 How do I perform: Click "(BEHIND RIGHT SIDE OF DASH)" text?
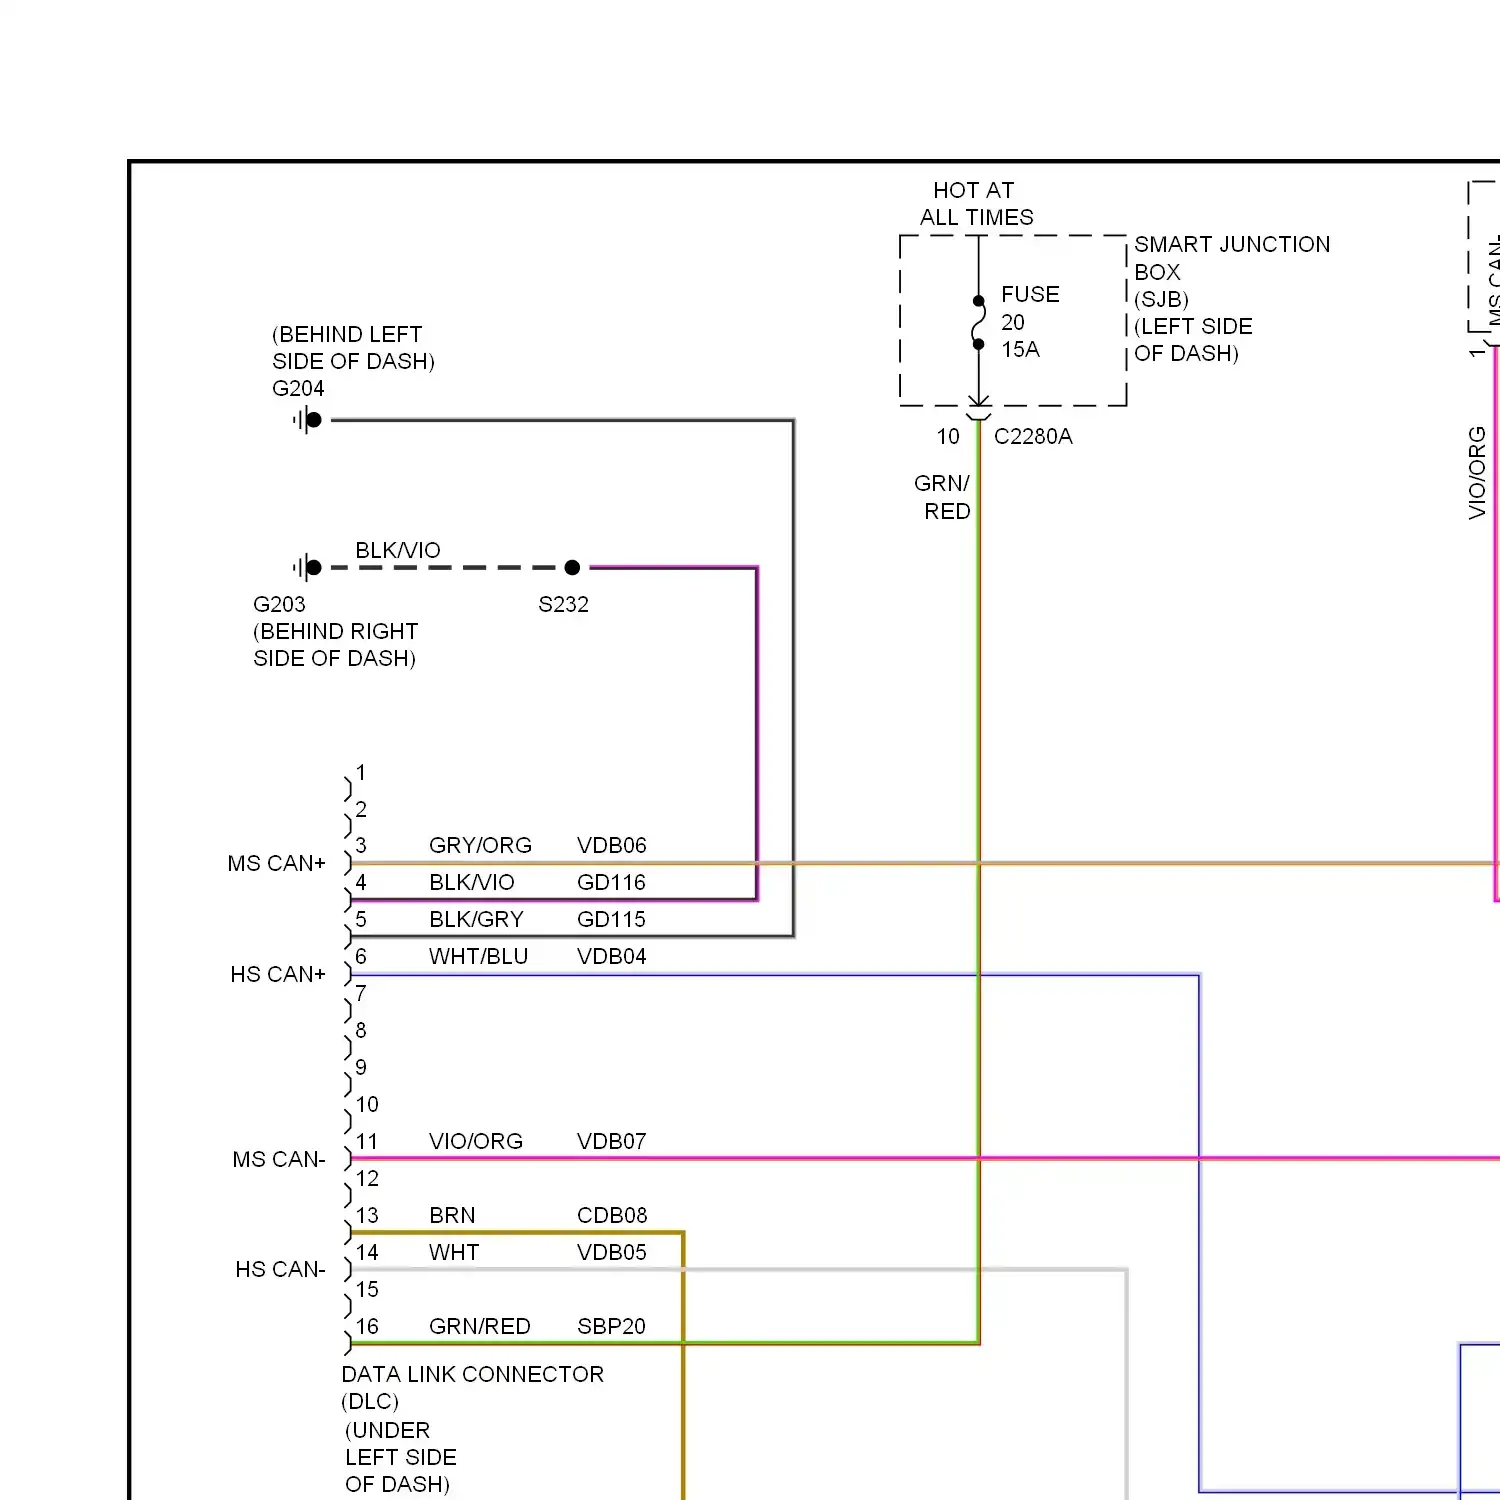tap(335, 645)
